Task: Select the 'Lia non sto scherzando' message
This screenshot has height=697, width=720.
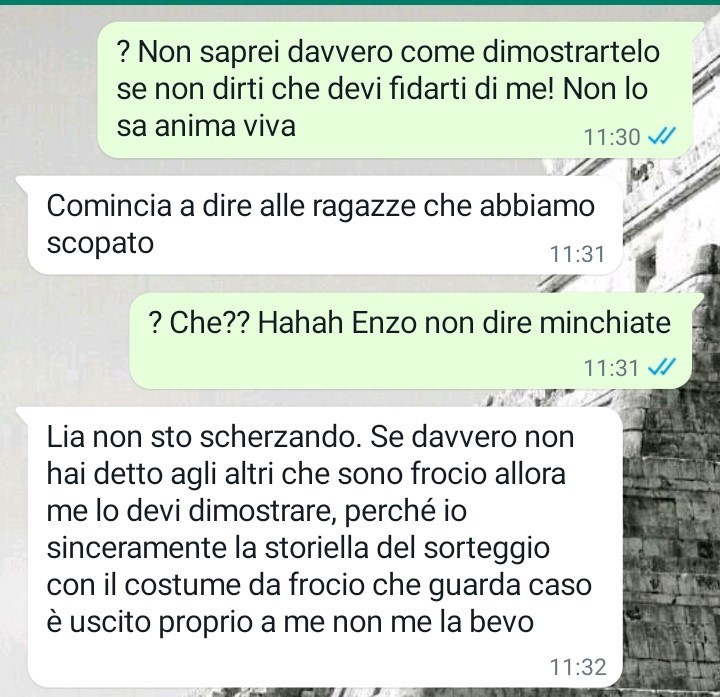Action: [x=325, y=547]
